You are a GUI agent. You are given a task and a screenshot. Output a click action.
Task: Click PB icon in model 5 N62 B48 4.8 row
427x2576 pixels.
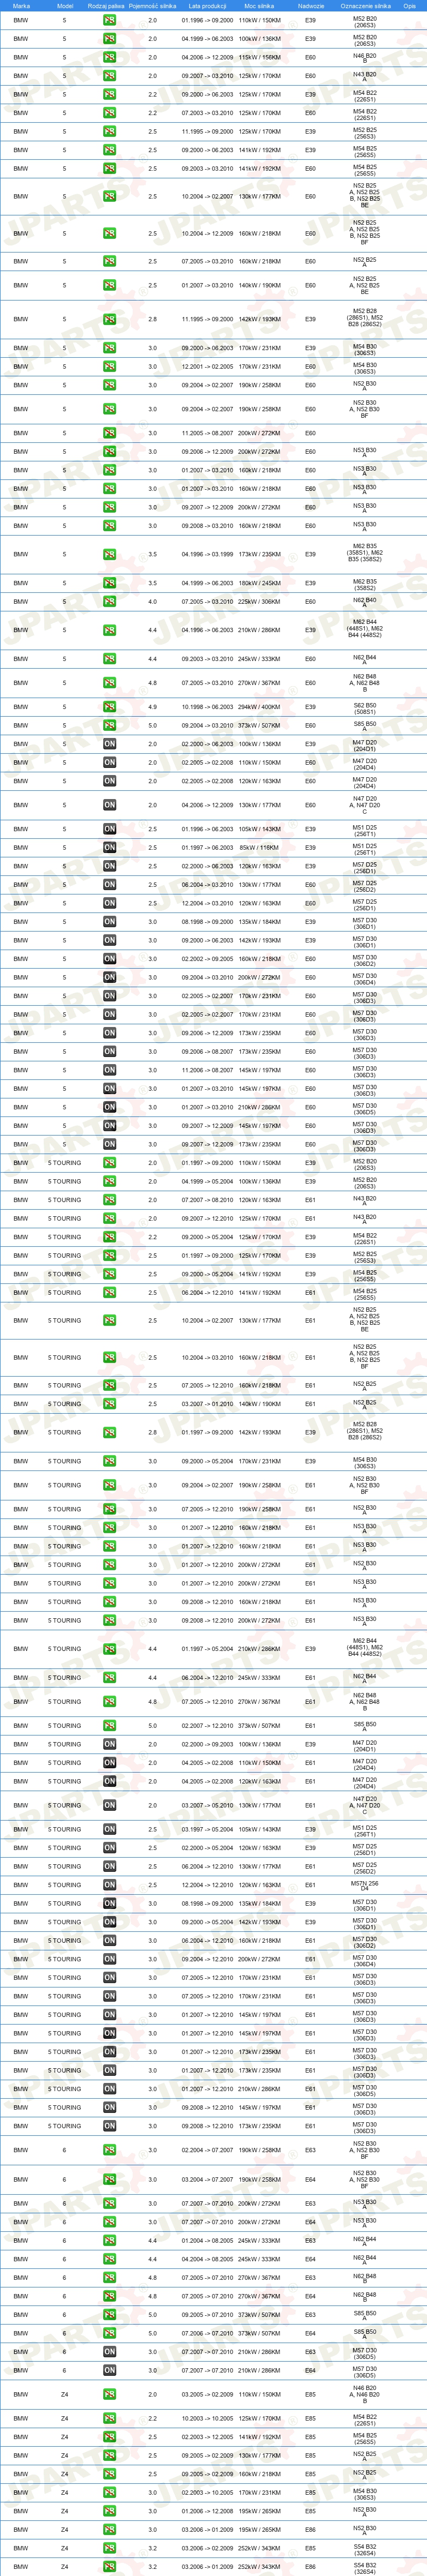click(x=109, y=683)
